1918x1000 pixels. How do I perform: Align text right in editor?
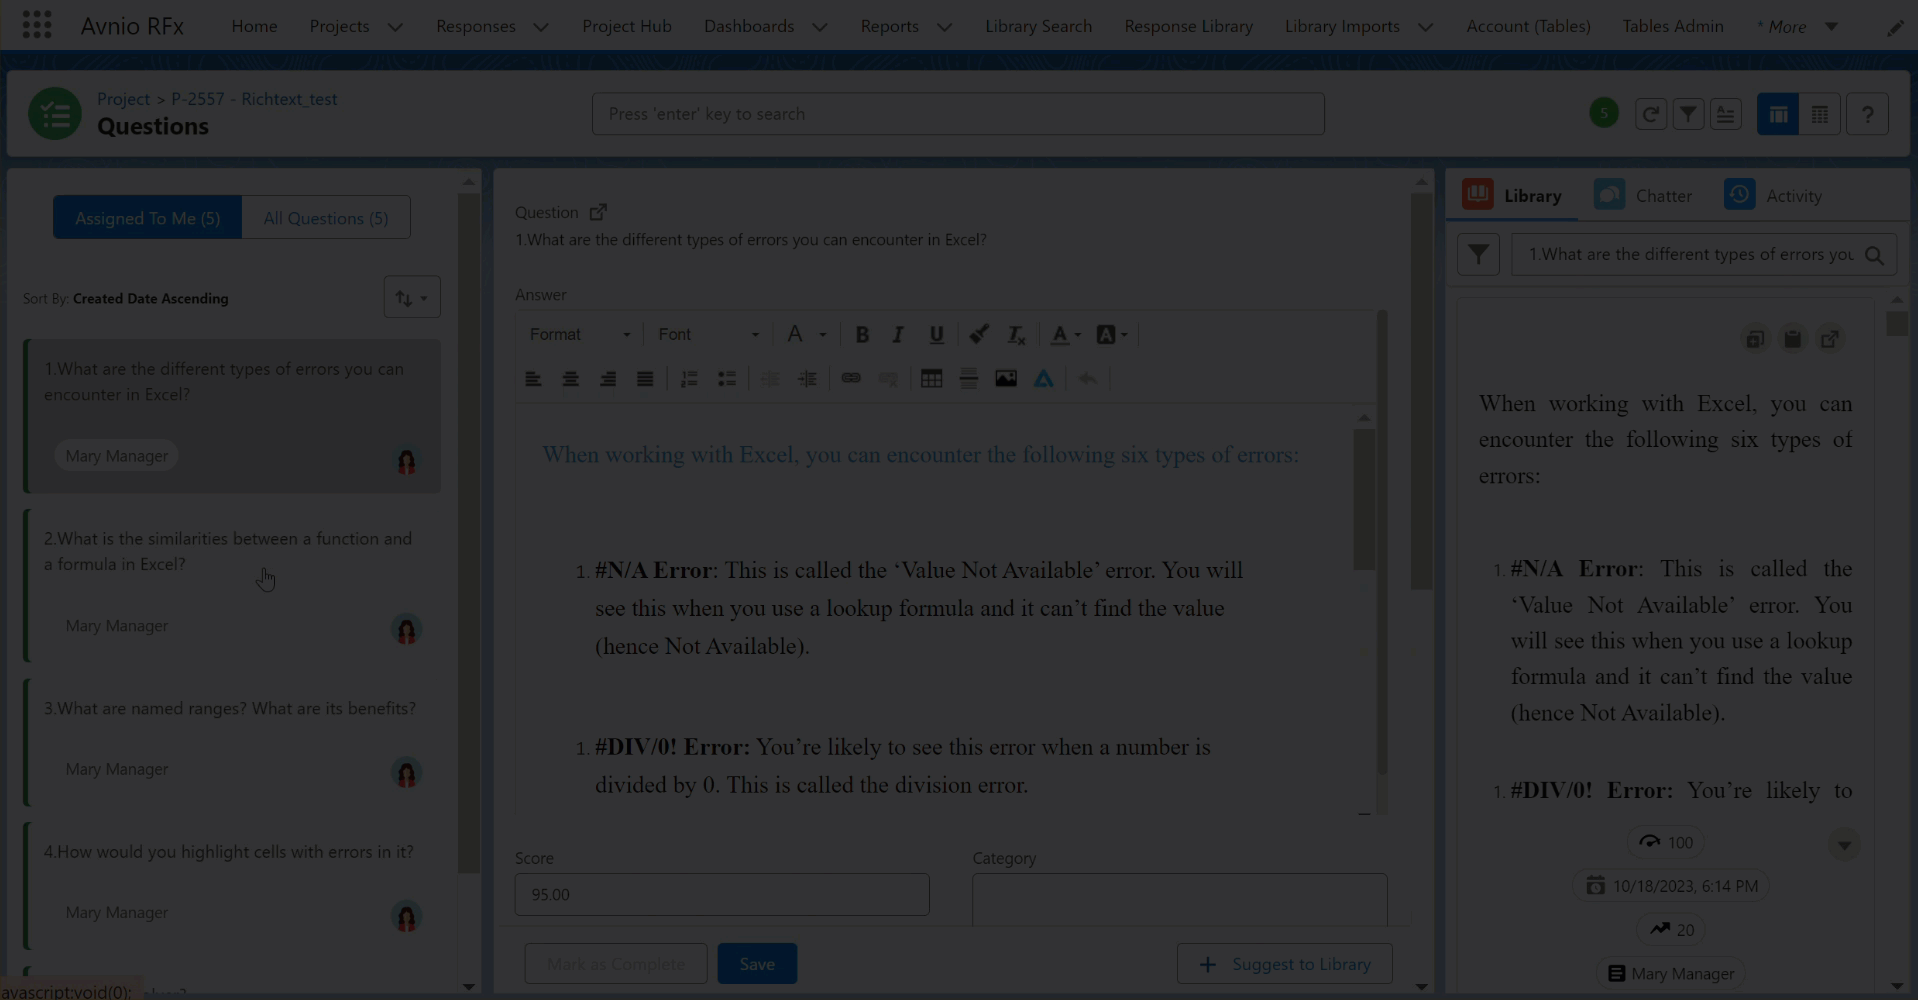coord(607,379)
